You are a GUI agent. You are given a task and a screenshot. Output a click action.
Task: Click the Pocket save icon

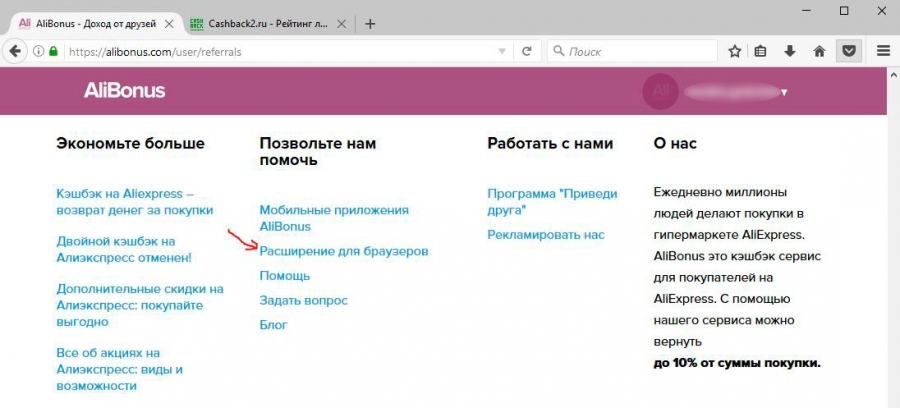point(849,52)
